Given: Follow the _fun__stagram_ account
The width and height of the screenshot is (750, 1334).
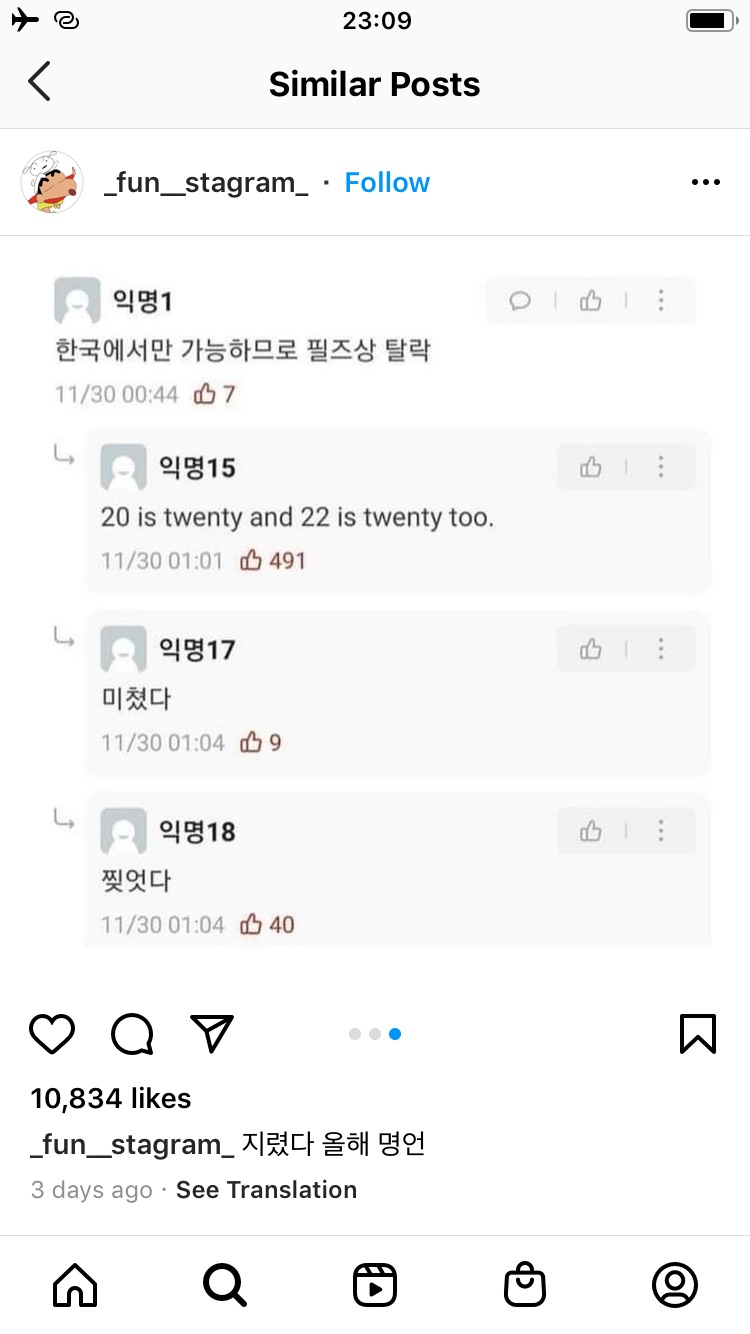Looking at the screenshot, I should [x=387, y=182].
